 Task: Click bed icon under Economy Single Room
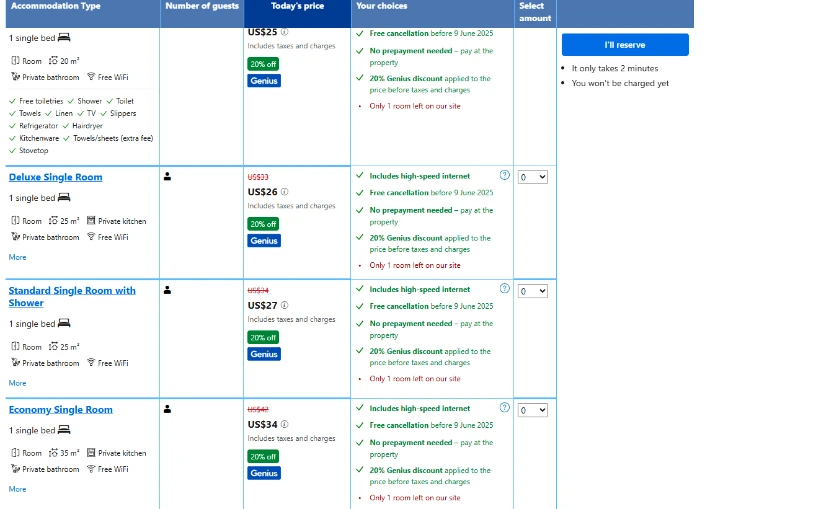coord(64,430)
